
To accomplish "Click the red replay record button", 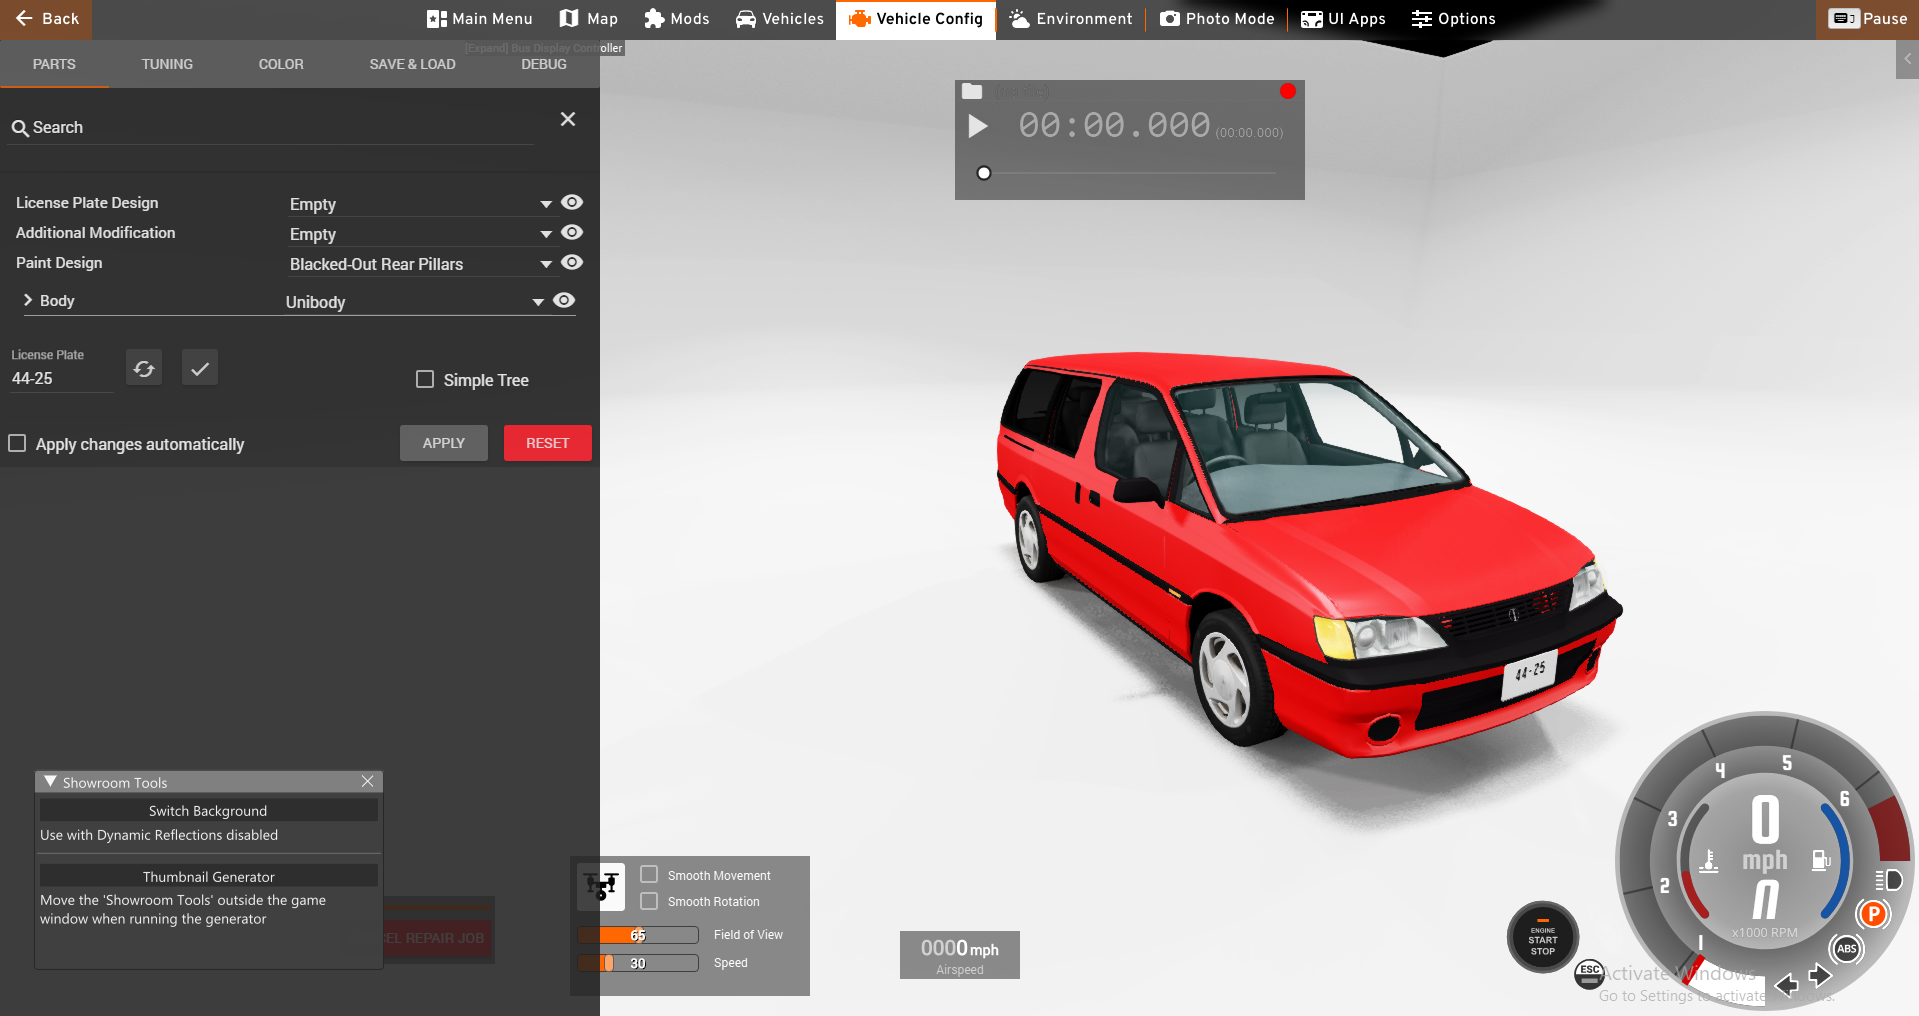I will click(1288, 91).
